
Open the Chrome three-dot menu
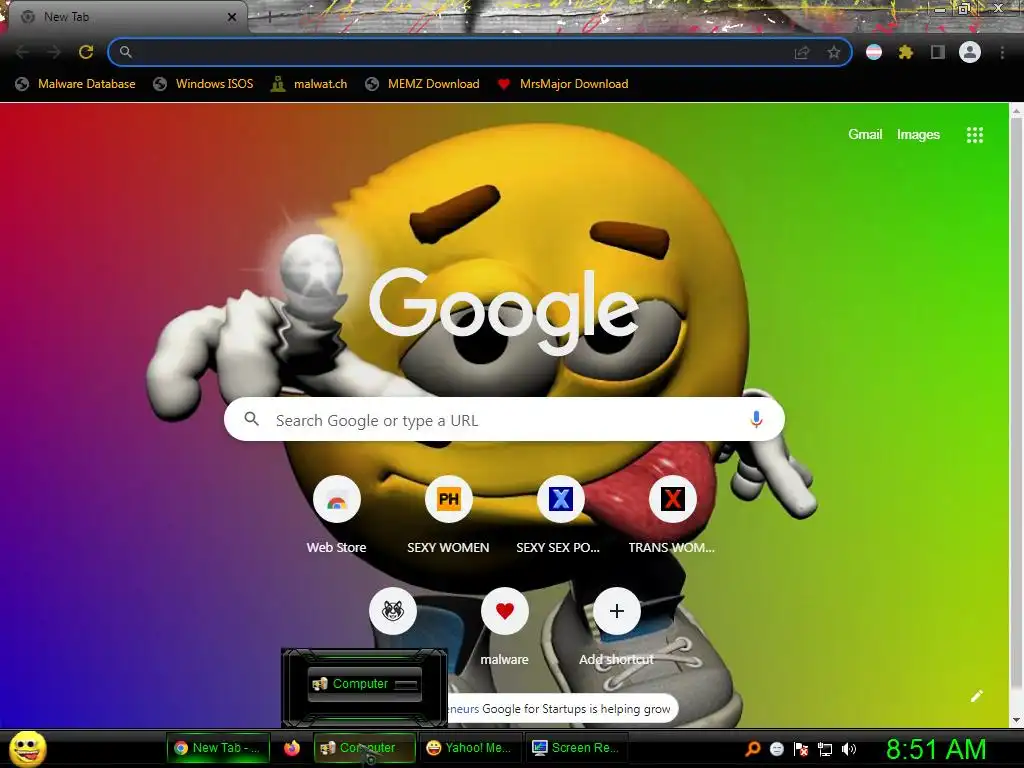[x=1002, y=52]
